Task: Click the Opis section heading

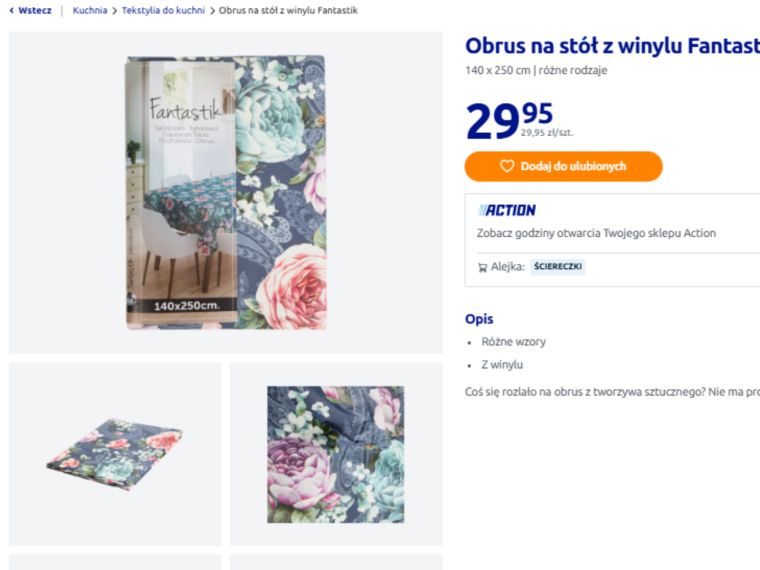Action: pyautogui.click(x=479, y=319)
